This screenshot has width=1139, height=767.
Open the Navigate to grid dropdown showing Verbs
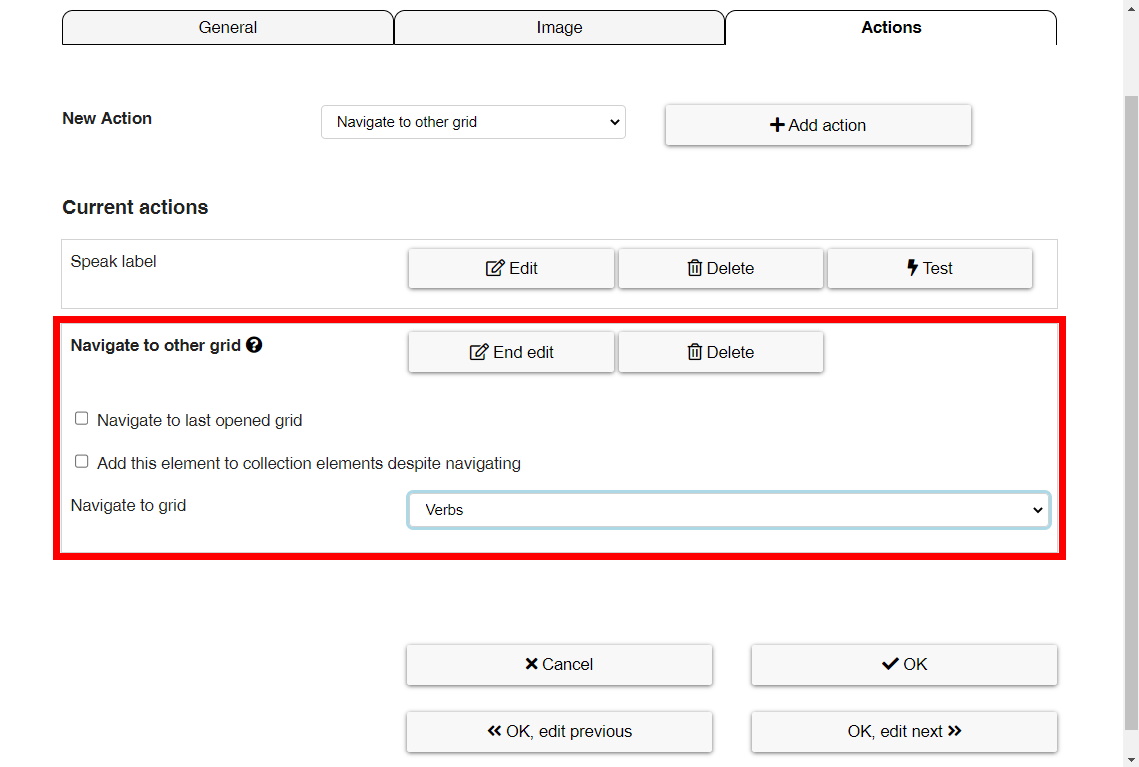728,510
